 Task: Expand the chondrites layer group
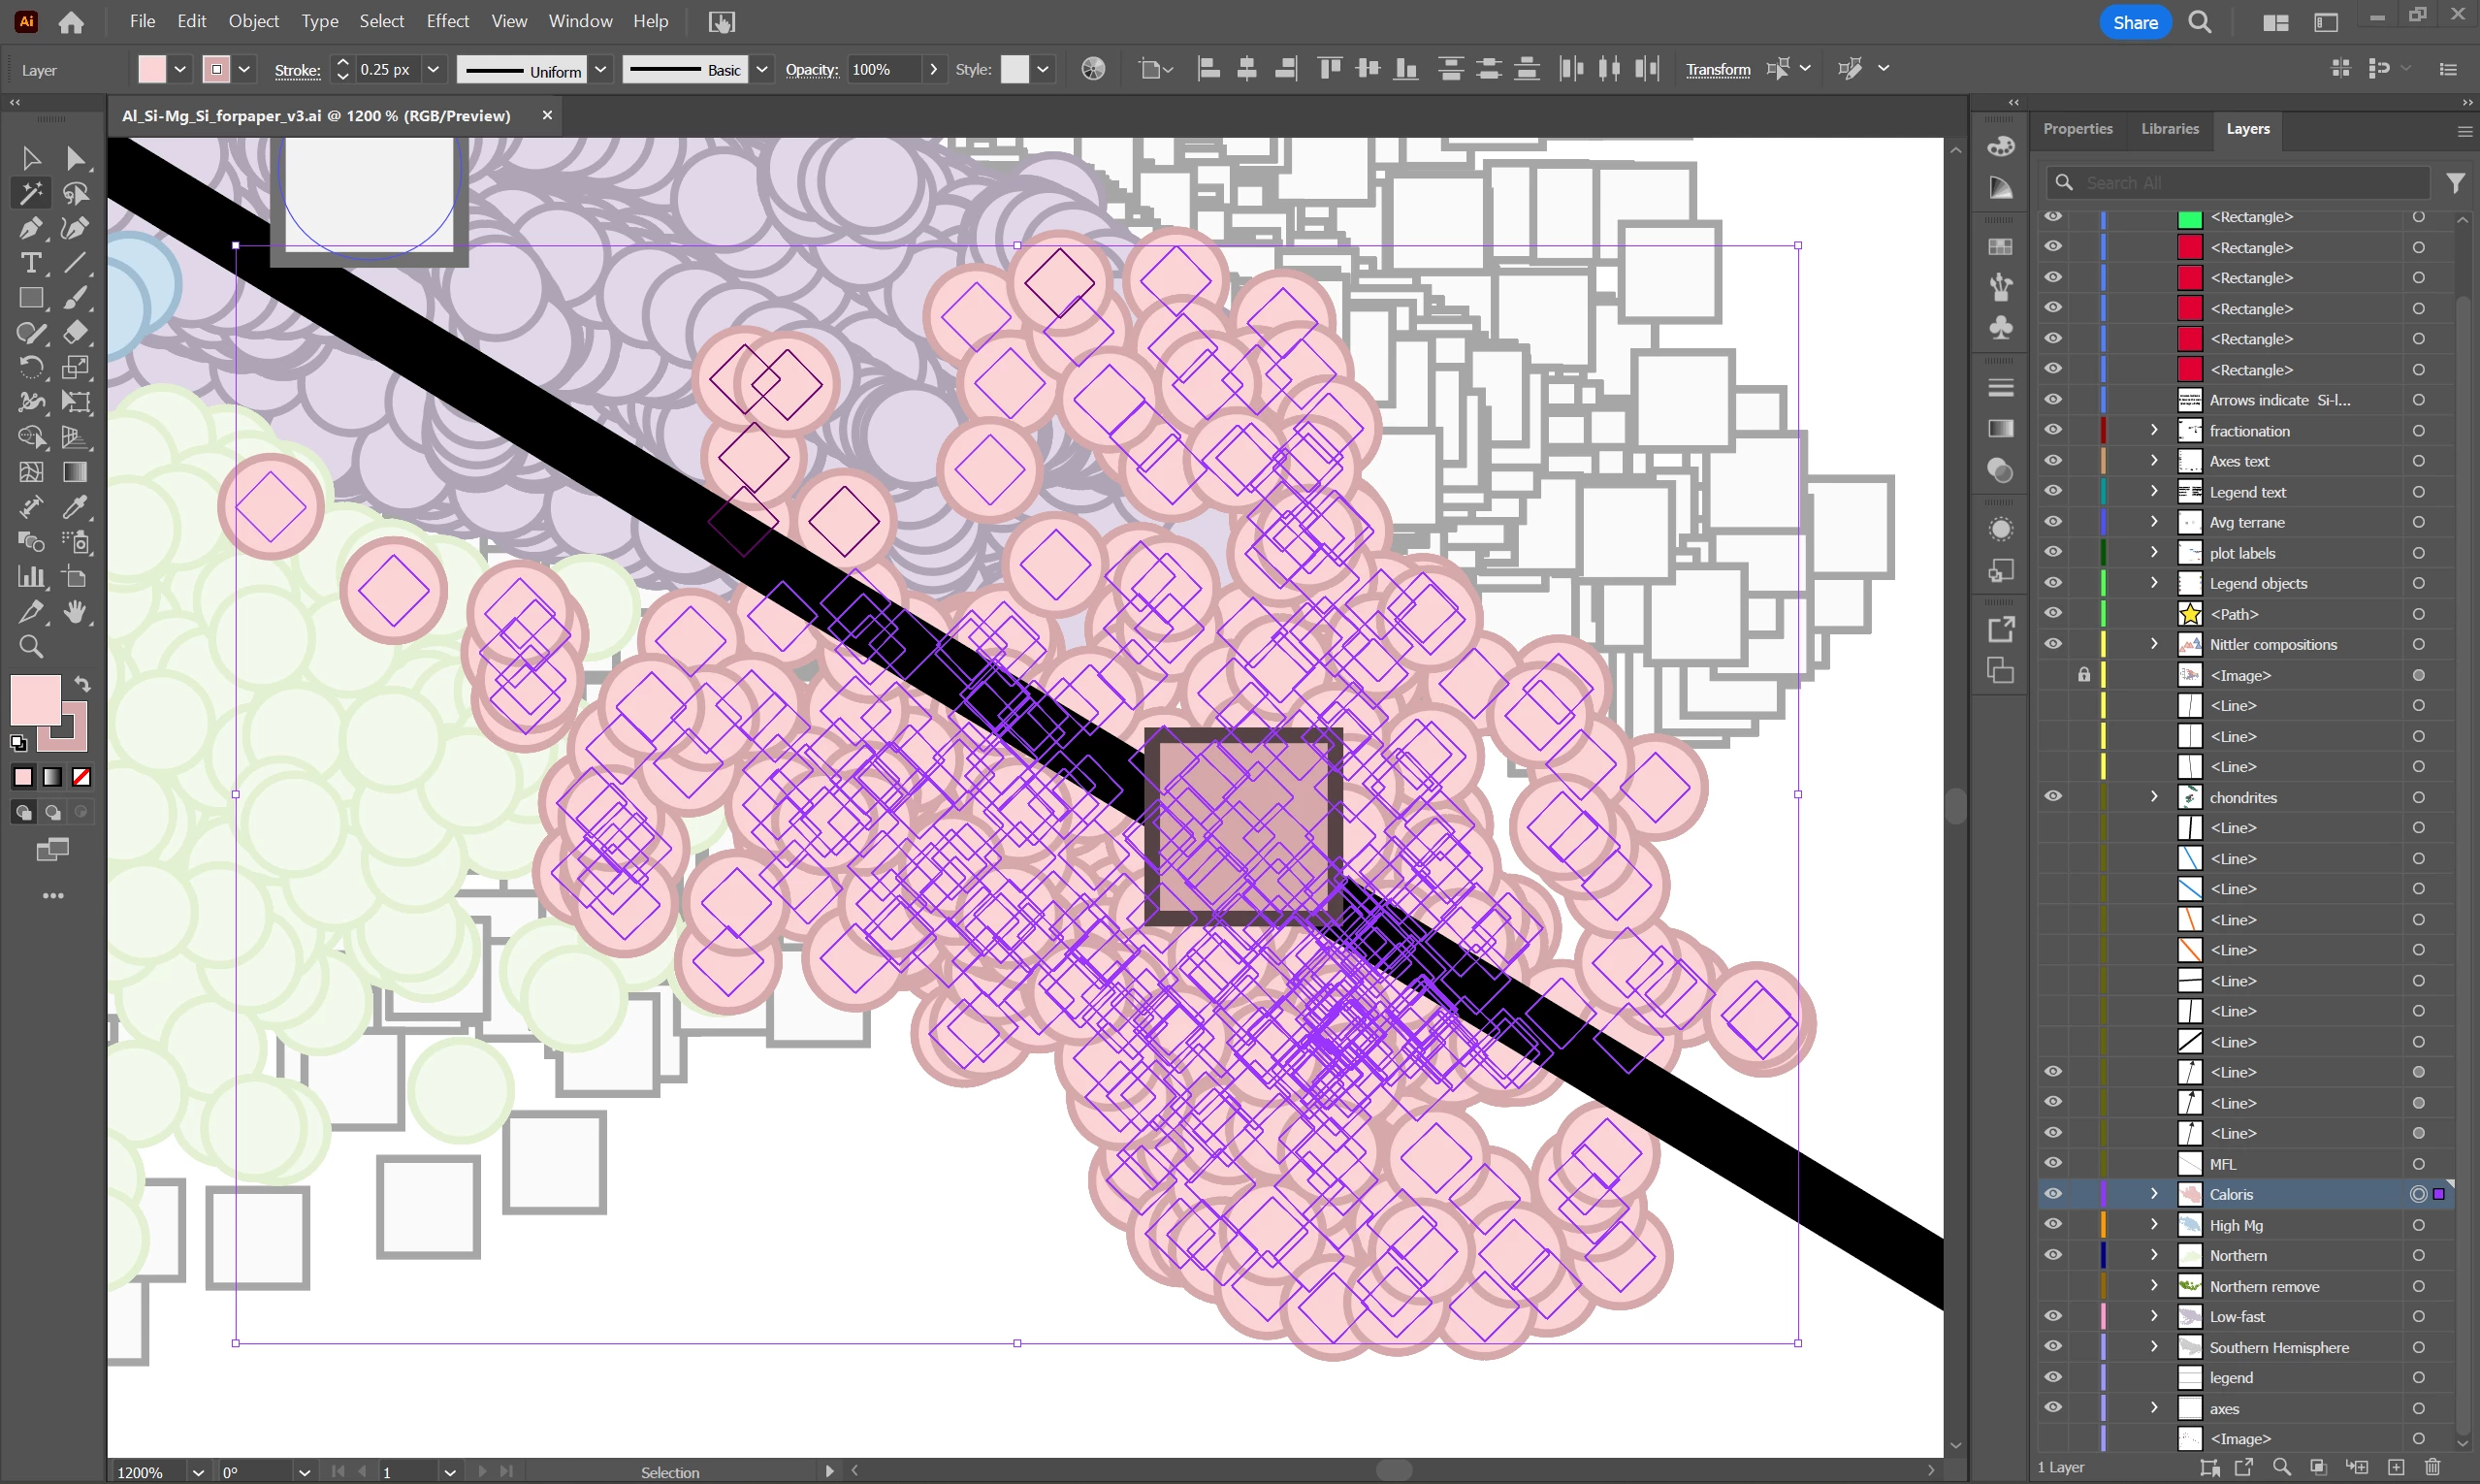point(2154,797)
